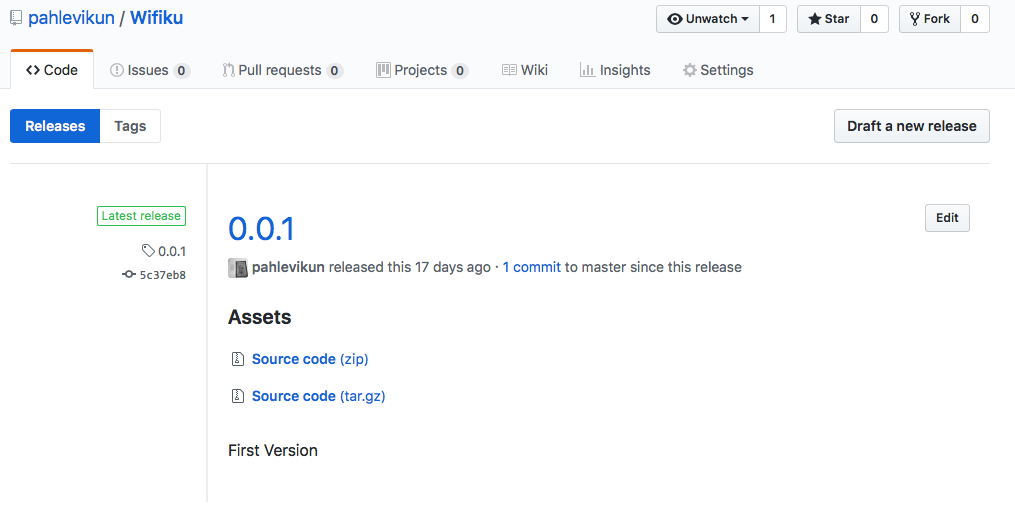This screenshot has width=1015, height=518.
Task: Open the repository Settings tab
Action: (718, 70)
